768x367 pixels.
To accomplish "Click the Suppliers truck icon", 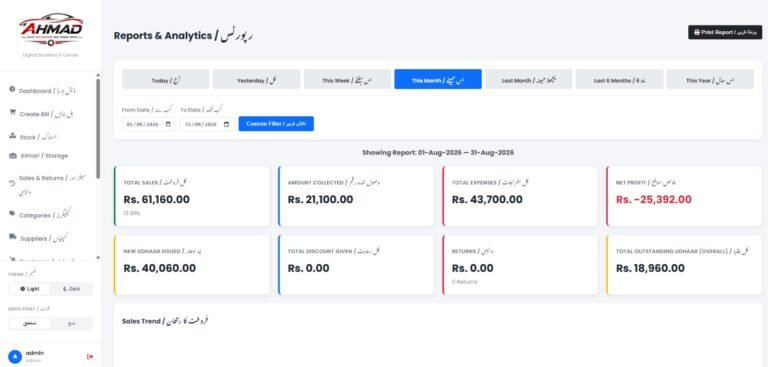I will pos(13,237).
